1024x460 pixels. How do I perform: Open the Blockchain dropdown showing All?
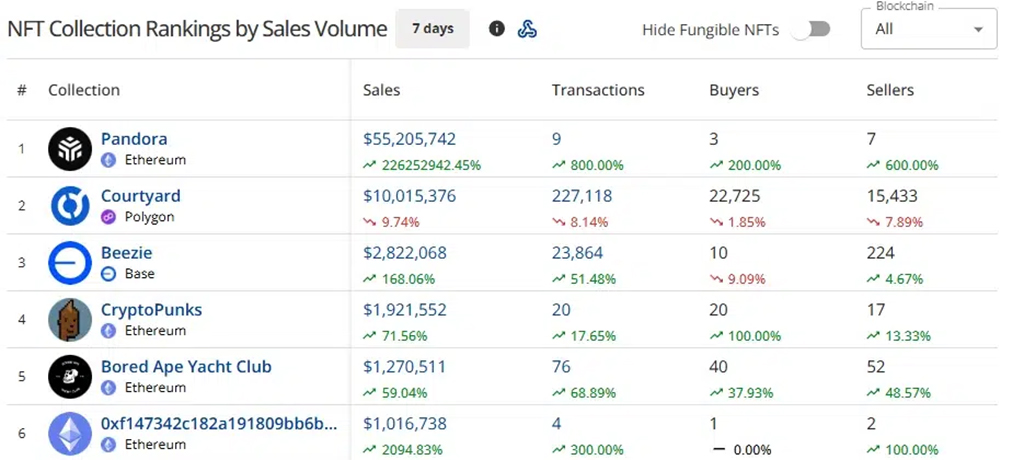(x=929, y=29)
